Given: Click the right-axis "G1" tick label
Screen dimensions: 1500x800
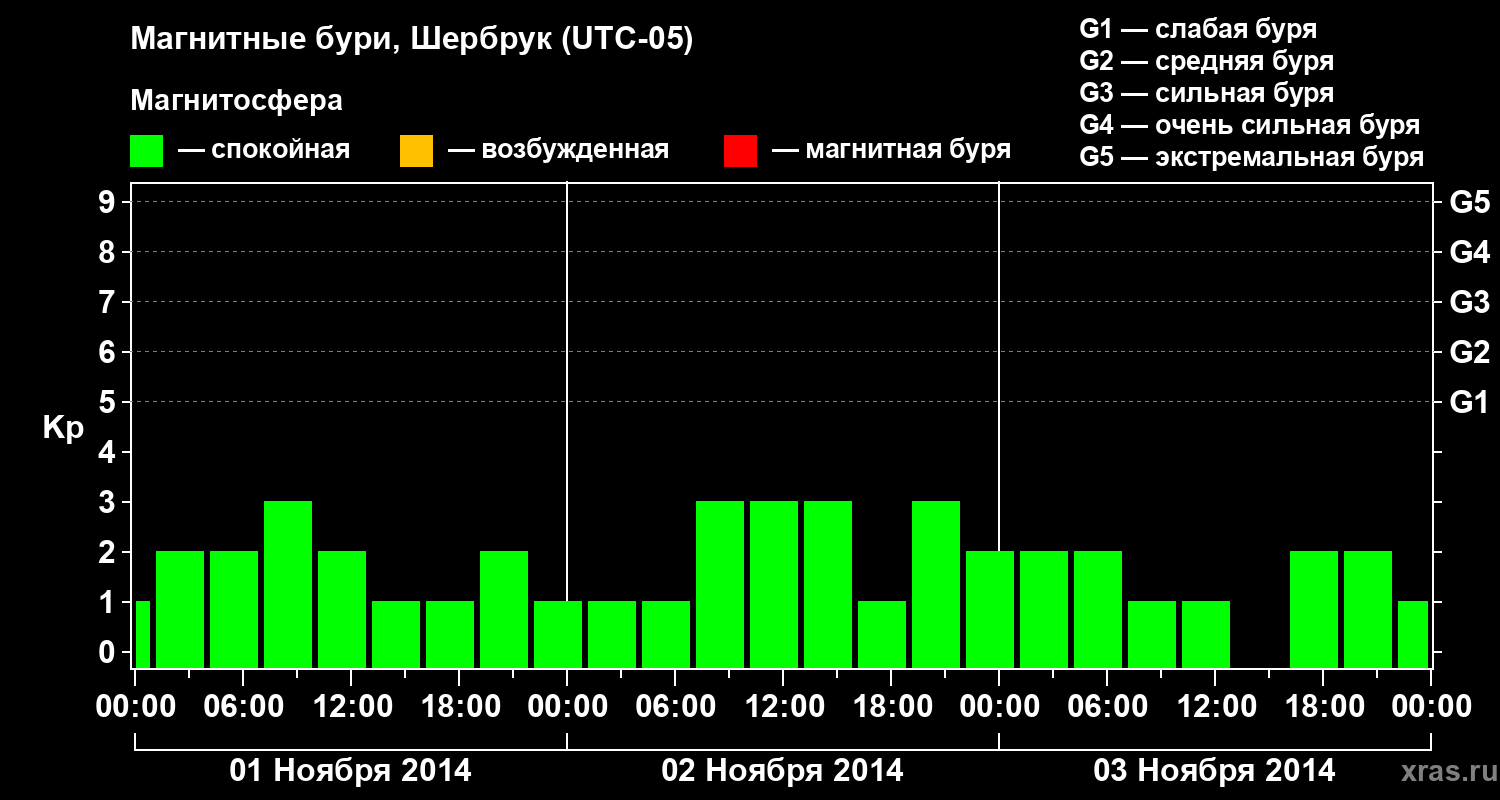Looking at the screenshot, I should (1469, 403).
